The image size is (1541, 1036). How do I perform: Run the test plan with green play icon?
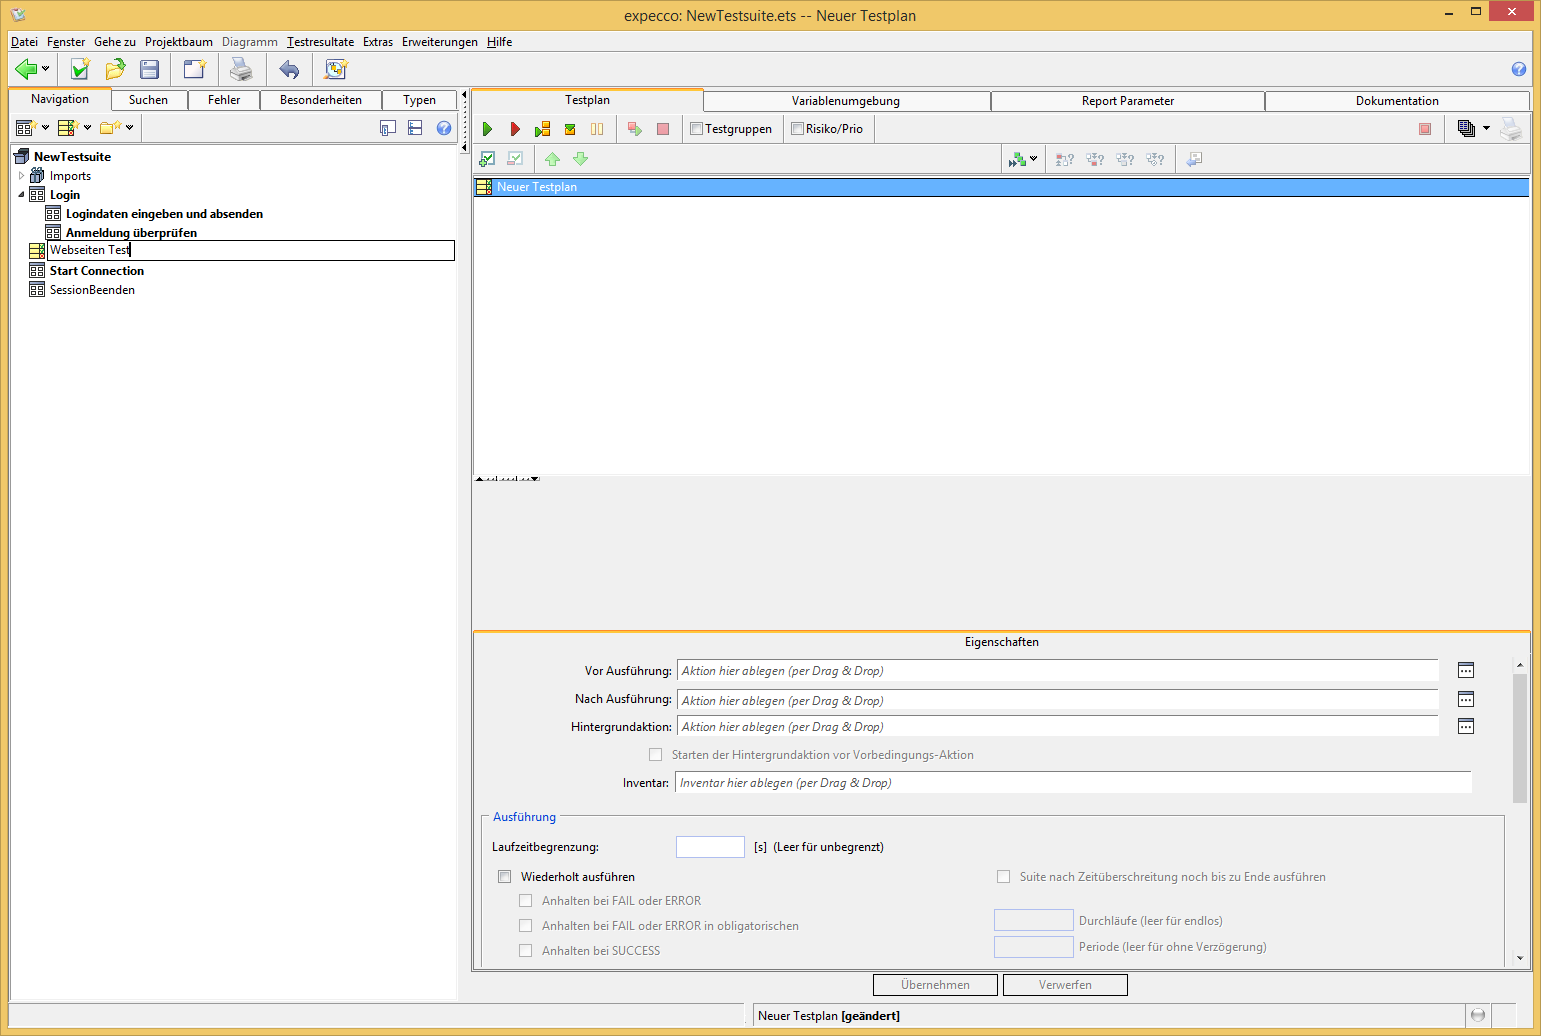pyautogui.click(x=487, y=129)
